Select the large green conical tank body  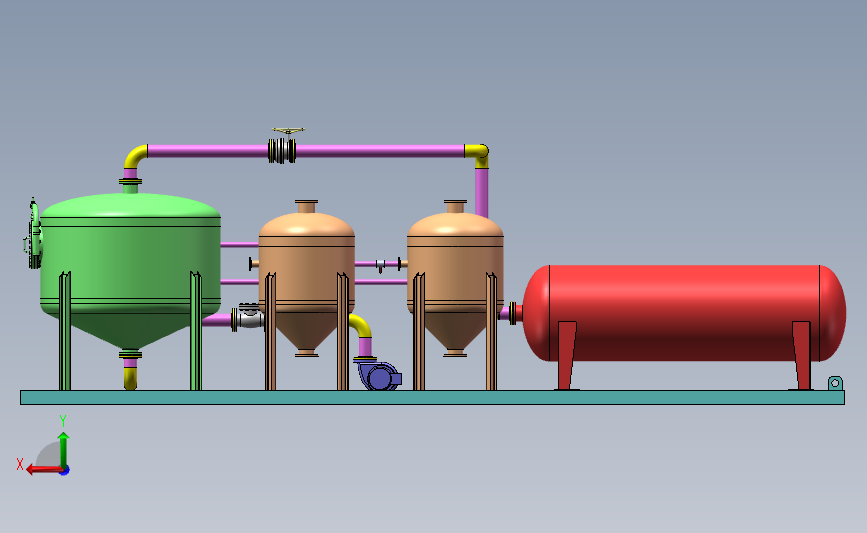(130, 265)
